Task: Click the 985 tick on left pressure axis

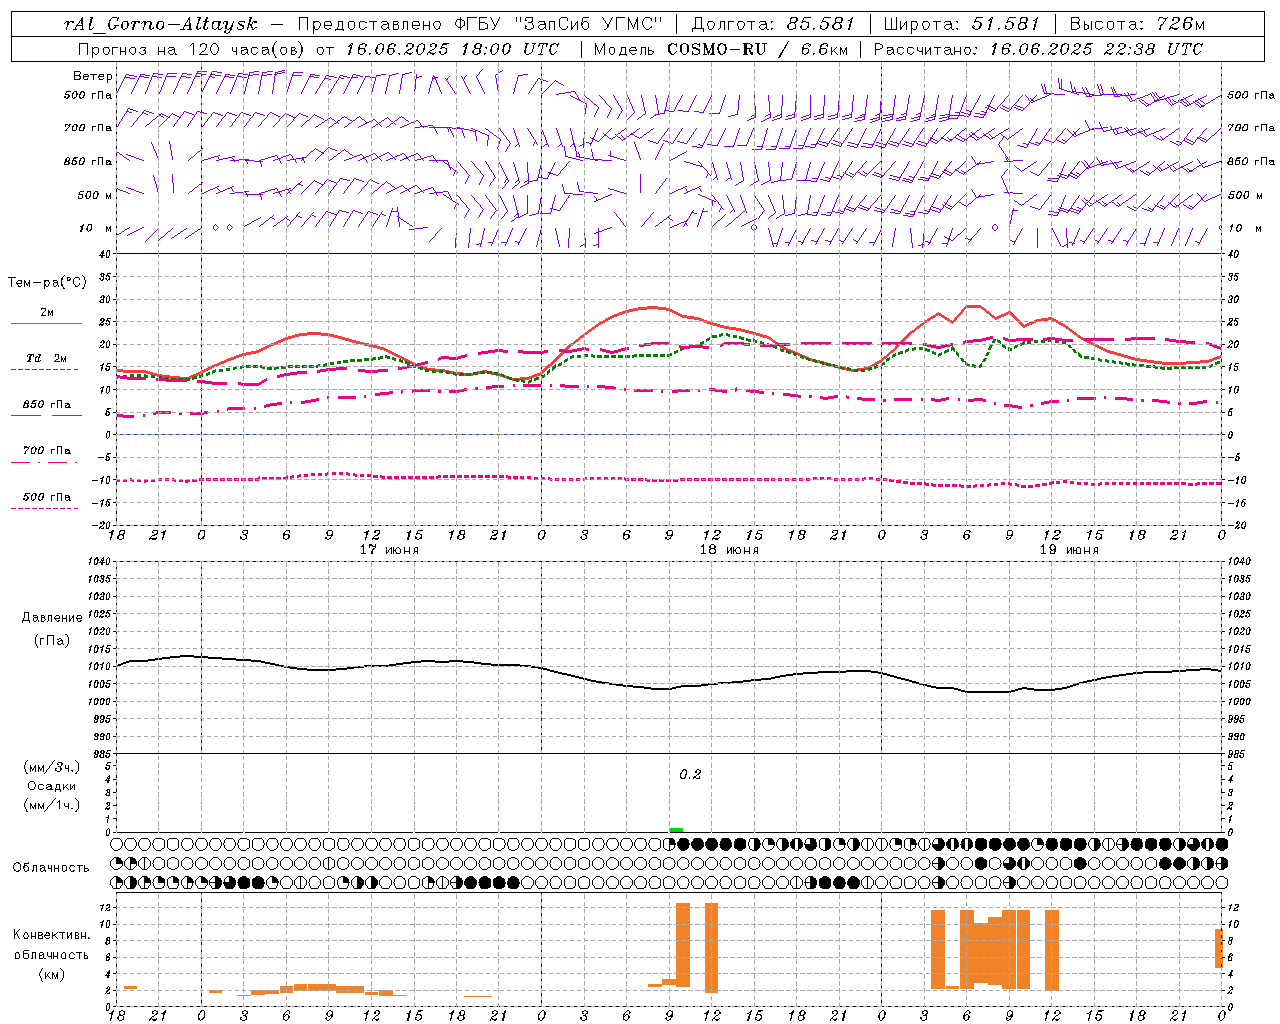Action: click(x=100, y=755)
